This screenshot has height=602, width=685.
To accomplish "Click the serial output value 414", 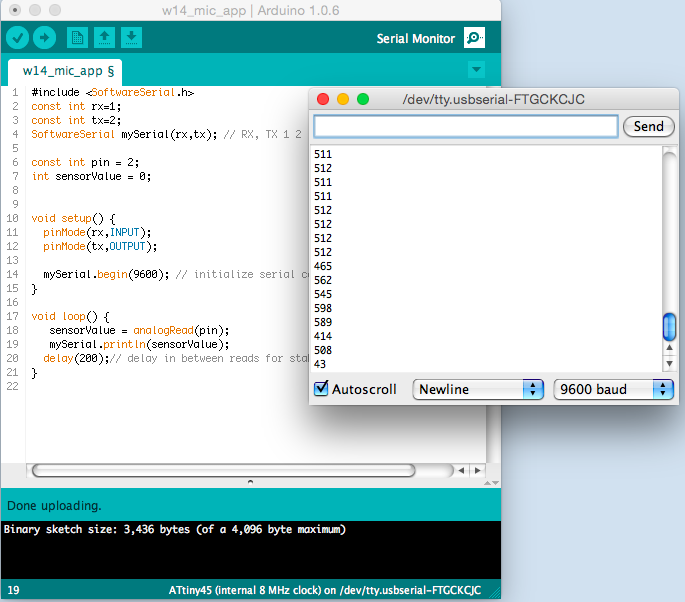I will 323,336.
